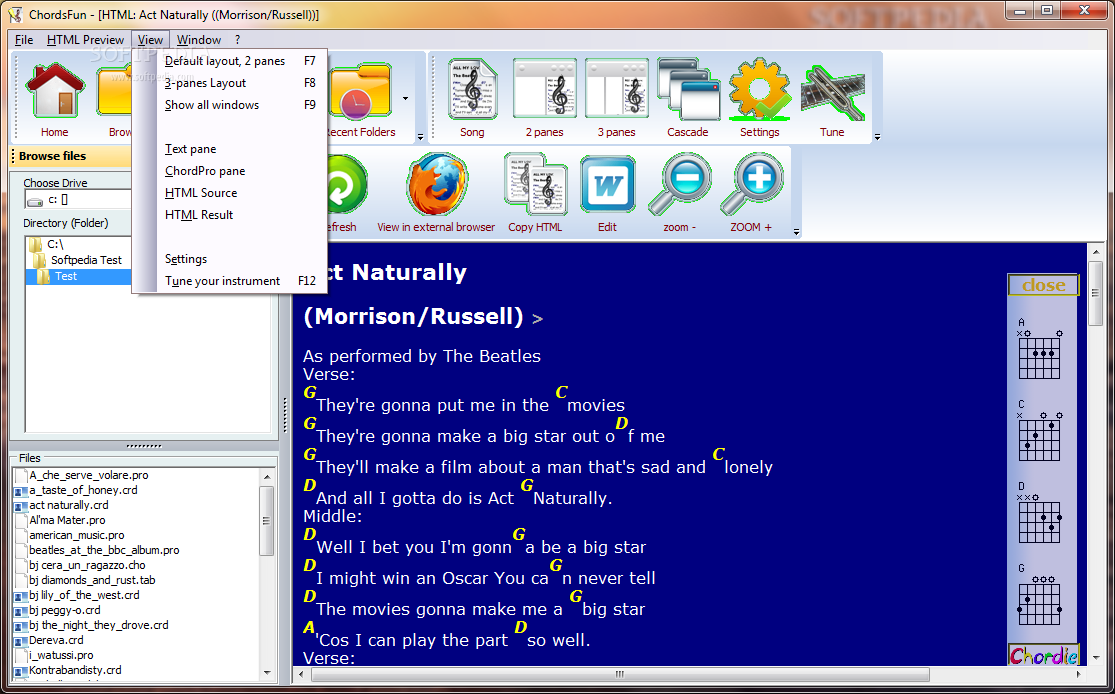Choose 3-panes Layout menu entry
Screen dimensions: 1115x694
tap(229, 83)
